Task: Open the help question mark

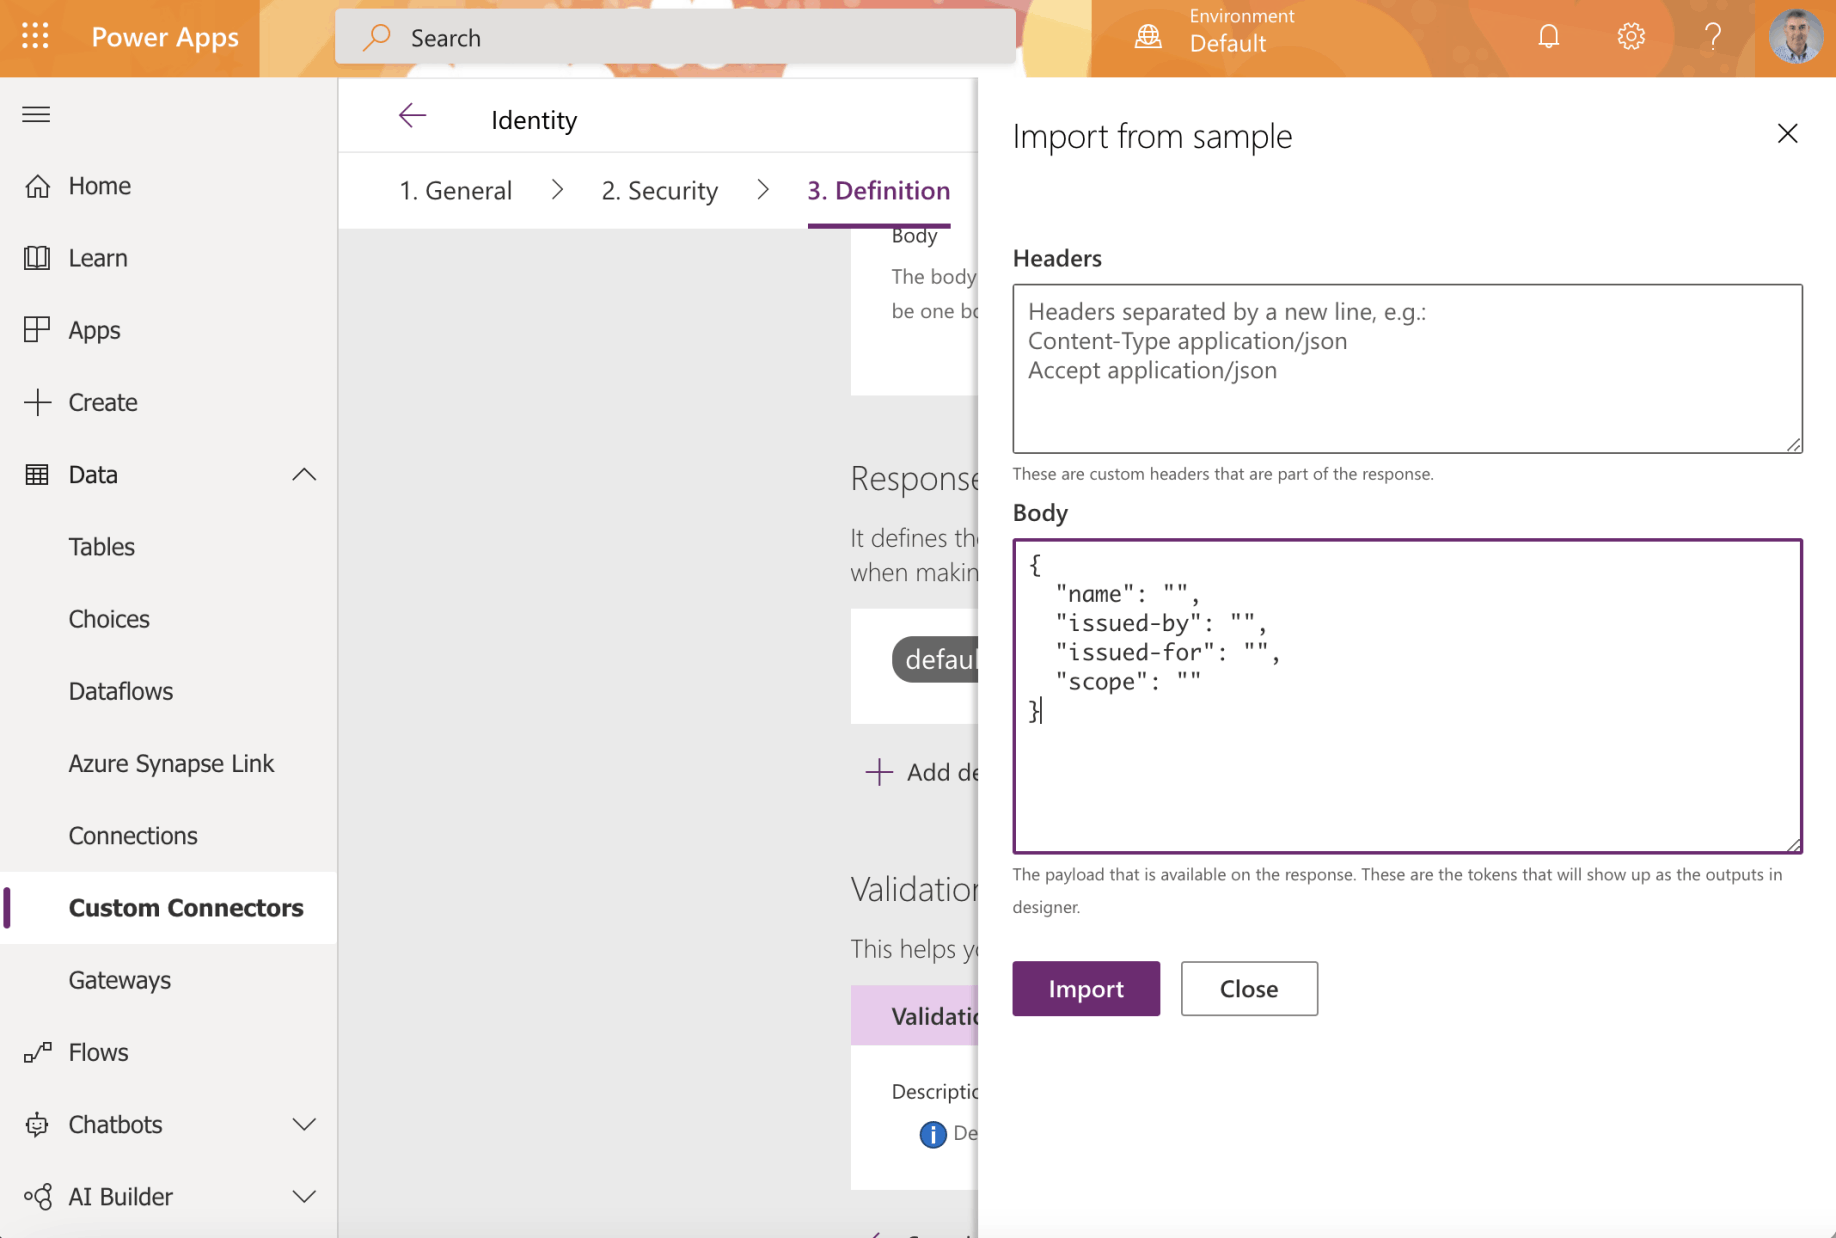Action: 1712,37
